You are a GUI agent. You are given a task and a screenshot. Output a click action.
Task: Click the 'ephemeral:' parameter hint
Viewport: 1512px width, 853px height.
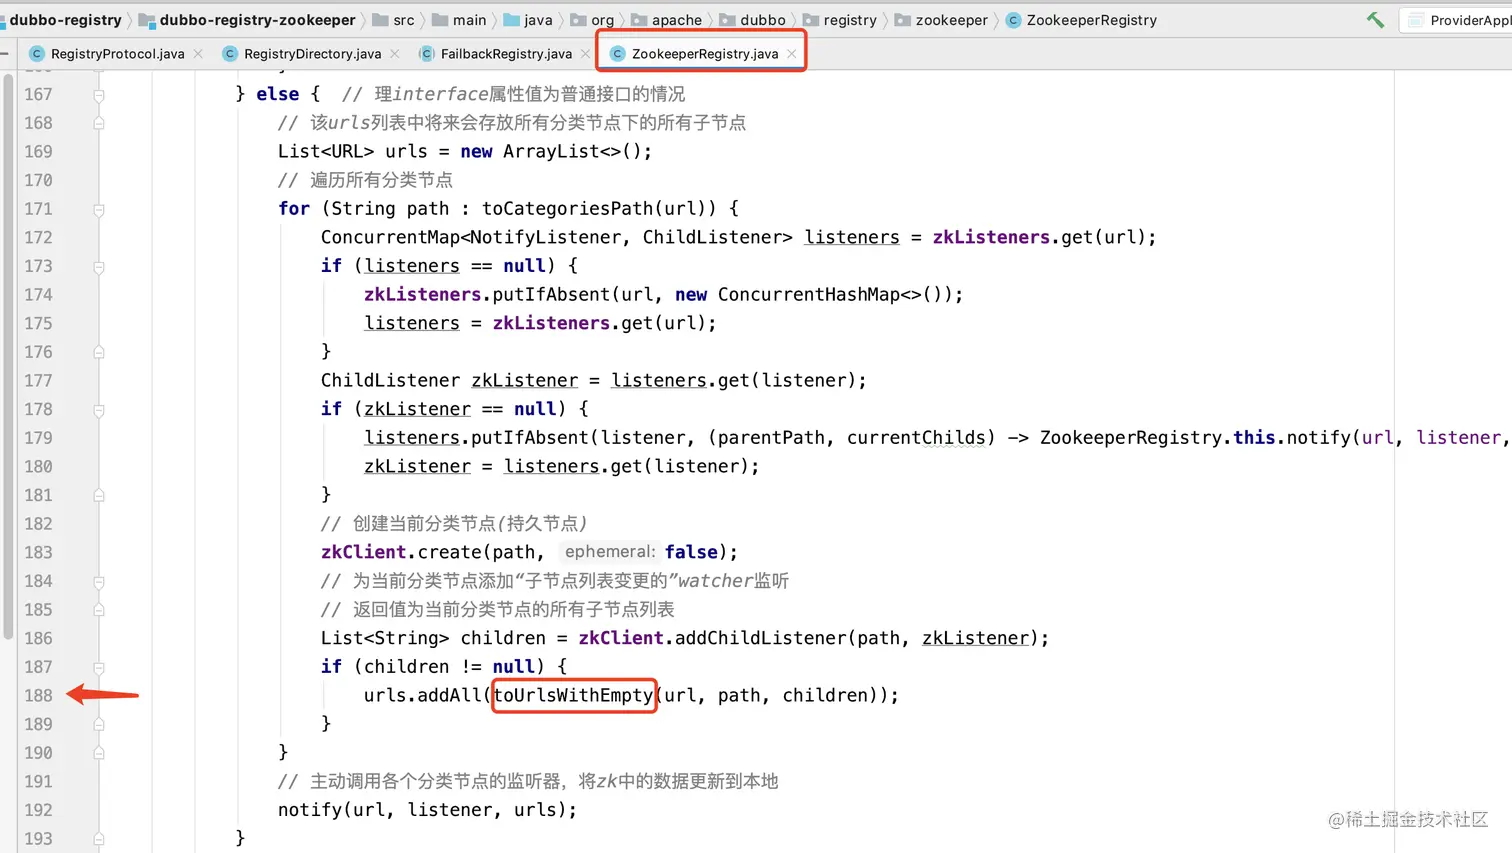point(610,552)
